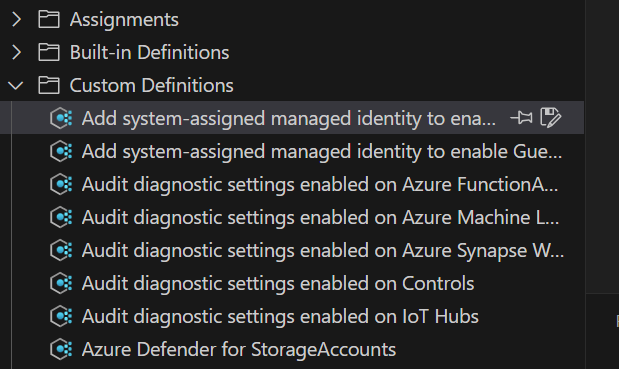Click the save-edit icon on highlighted row
This screenshot has width=619, height=369.
550,118
